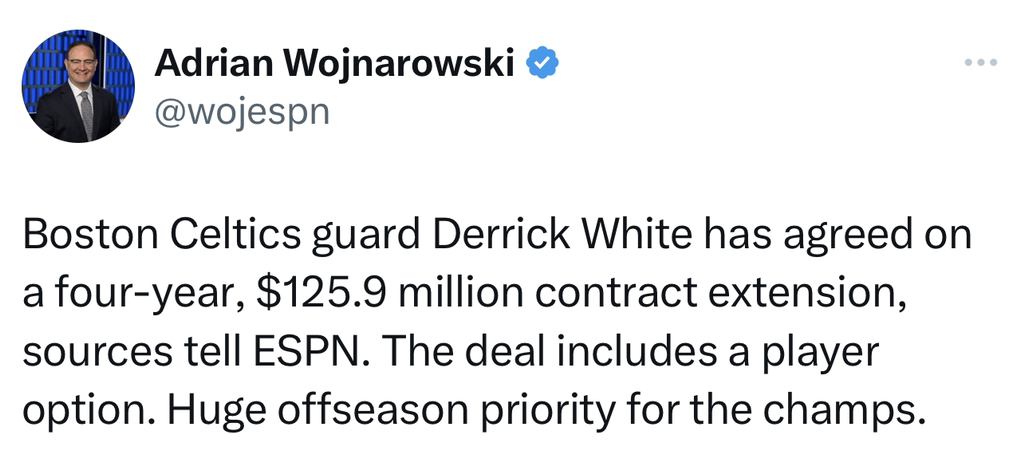Click the blue verified checkmark badge
The width and height of the screenshot is (1024, 466).
pyautogui.click(x=543, y=63)
